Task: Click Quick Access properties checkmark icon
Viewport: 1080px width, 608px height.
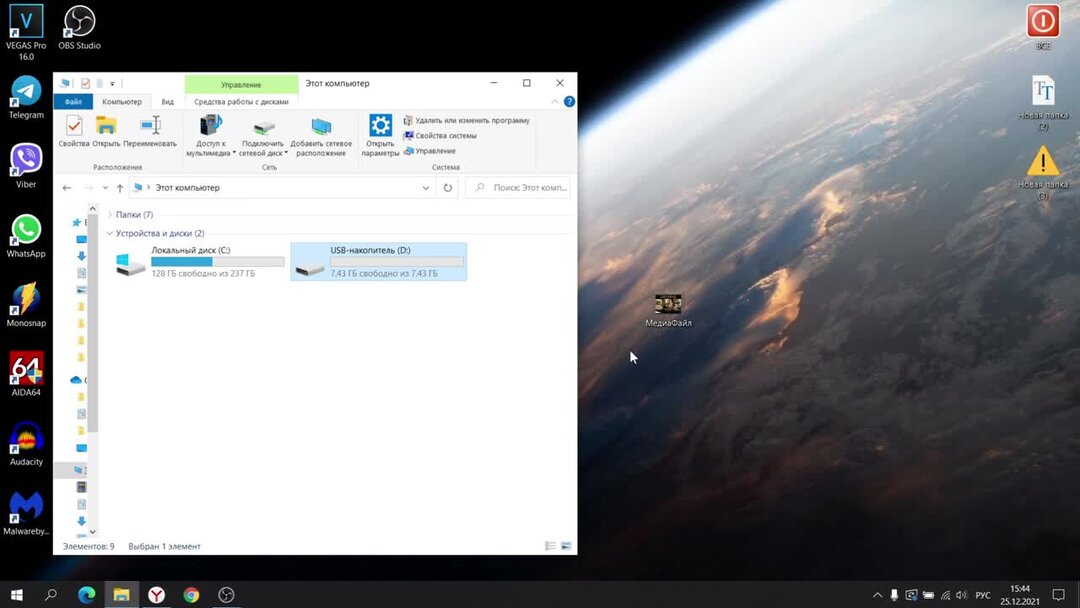Action: [x=85, y=83]
